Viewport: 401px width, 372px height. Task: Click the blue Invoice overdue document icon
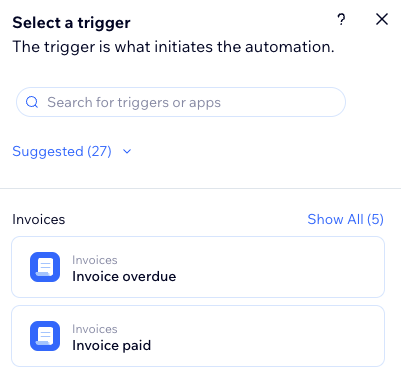tap(45, 267)
